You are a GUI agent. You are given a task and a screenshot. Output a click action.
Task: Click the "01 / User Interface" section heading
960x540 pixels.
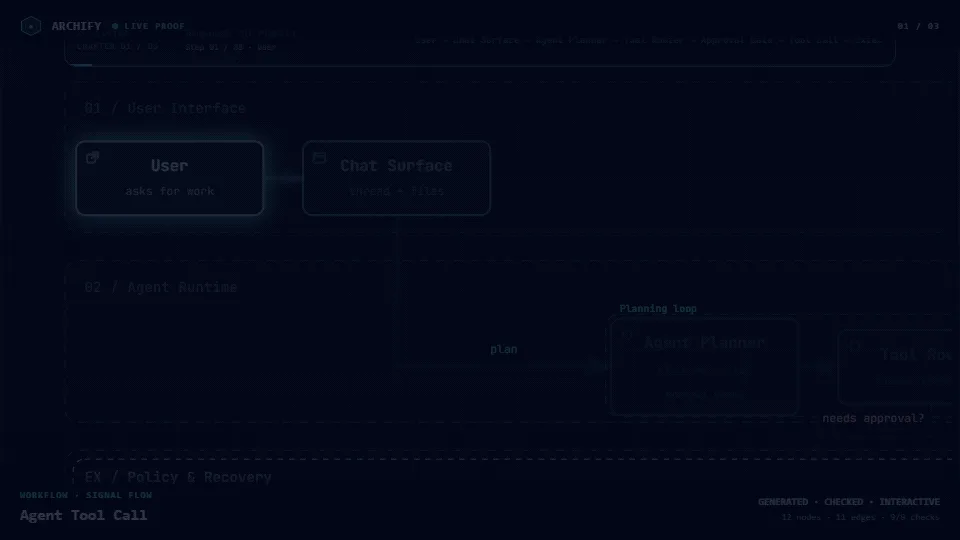tap(165, 108)
